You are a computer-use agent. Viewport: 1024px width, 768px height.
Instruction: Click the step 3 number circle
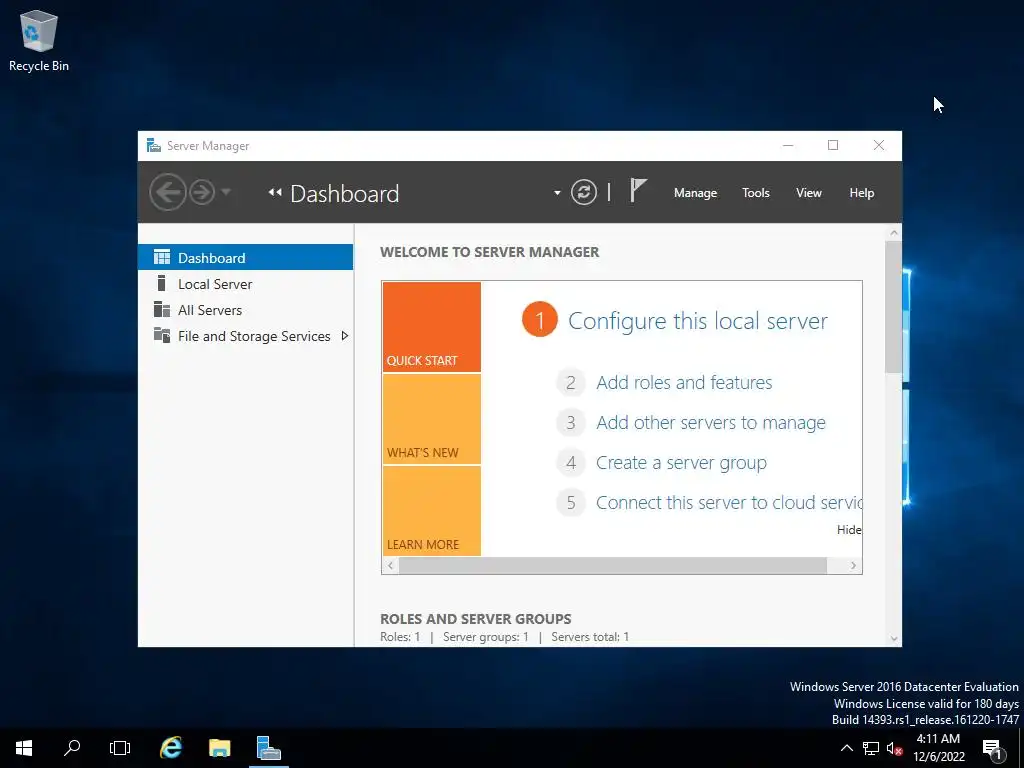click(571, 423)
